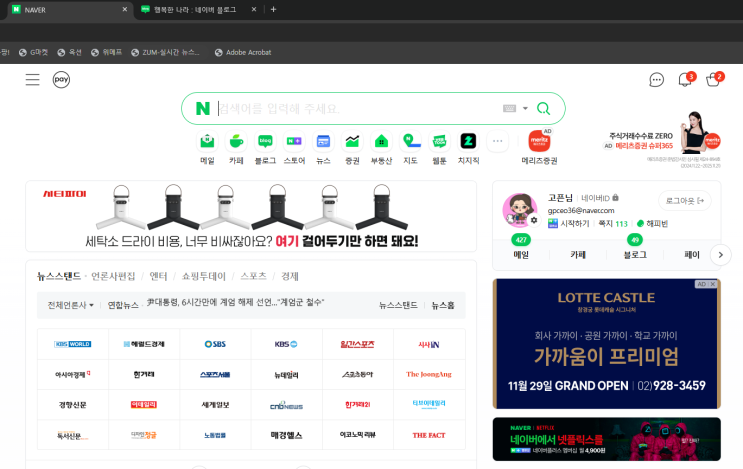Select the 메일 tab in profile box
The width and height of the screenshot is (743, 469).
pos(521,254)
